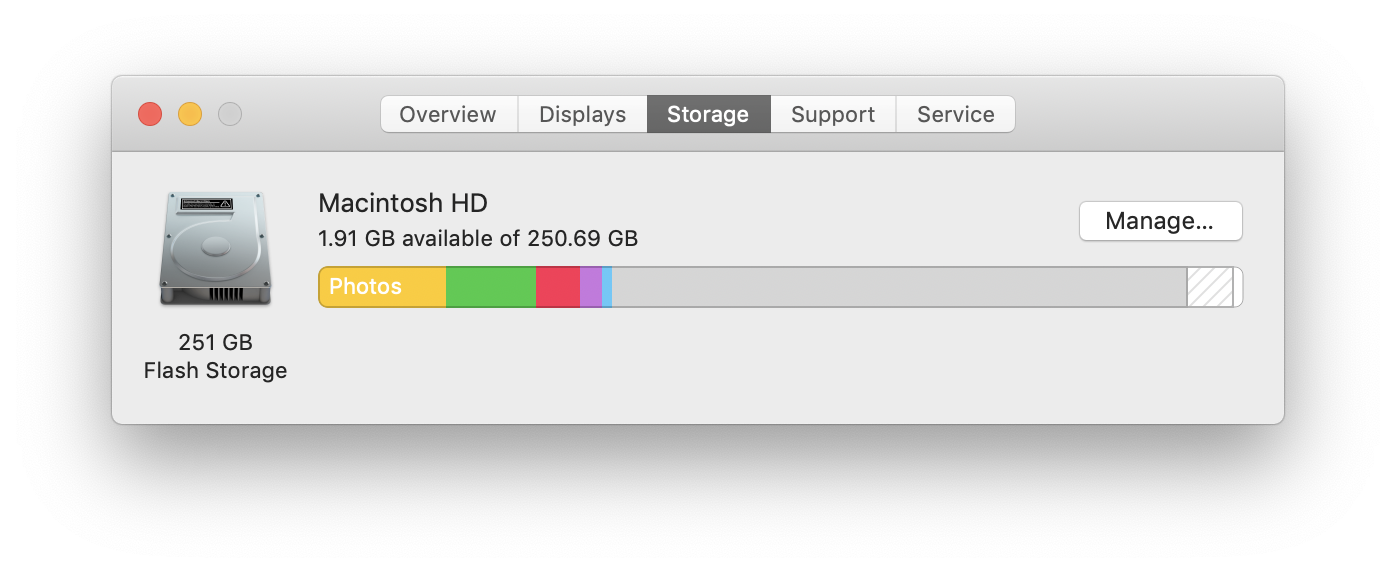Go to the Support tab
The height and width of the screenshot is (572, 1396).
833,114
